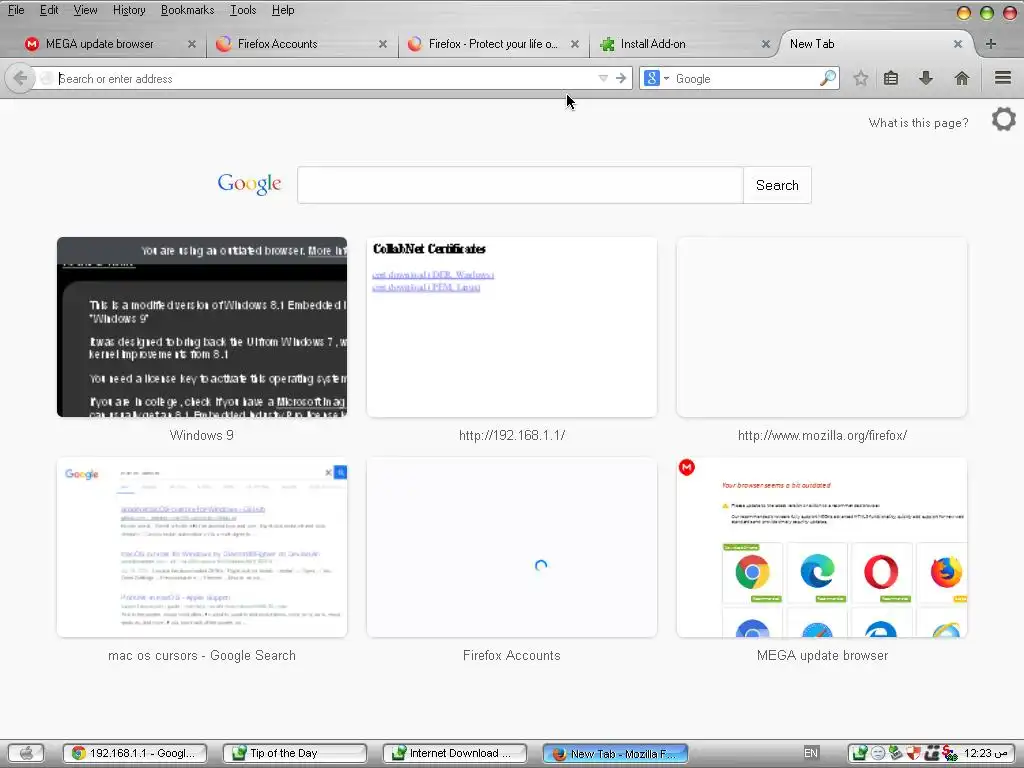
Task: Click the Back navigation arrow button
Action: (20, 78)
